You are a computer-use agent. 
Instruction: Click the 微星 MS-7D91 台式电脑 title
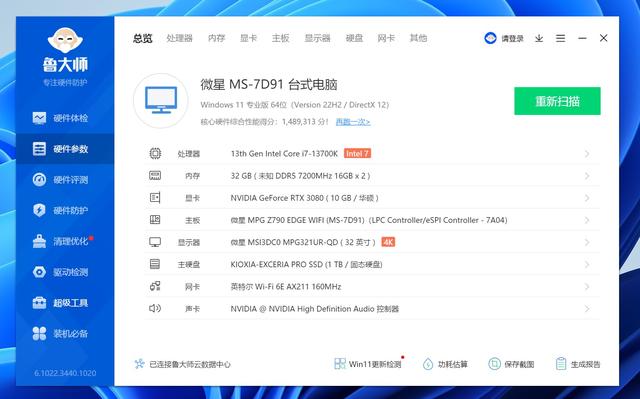point(269,84)
